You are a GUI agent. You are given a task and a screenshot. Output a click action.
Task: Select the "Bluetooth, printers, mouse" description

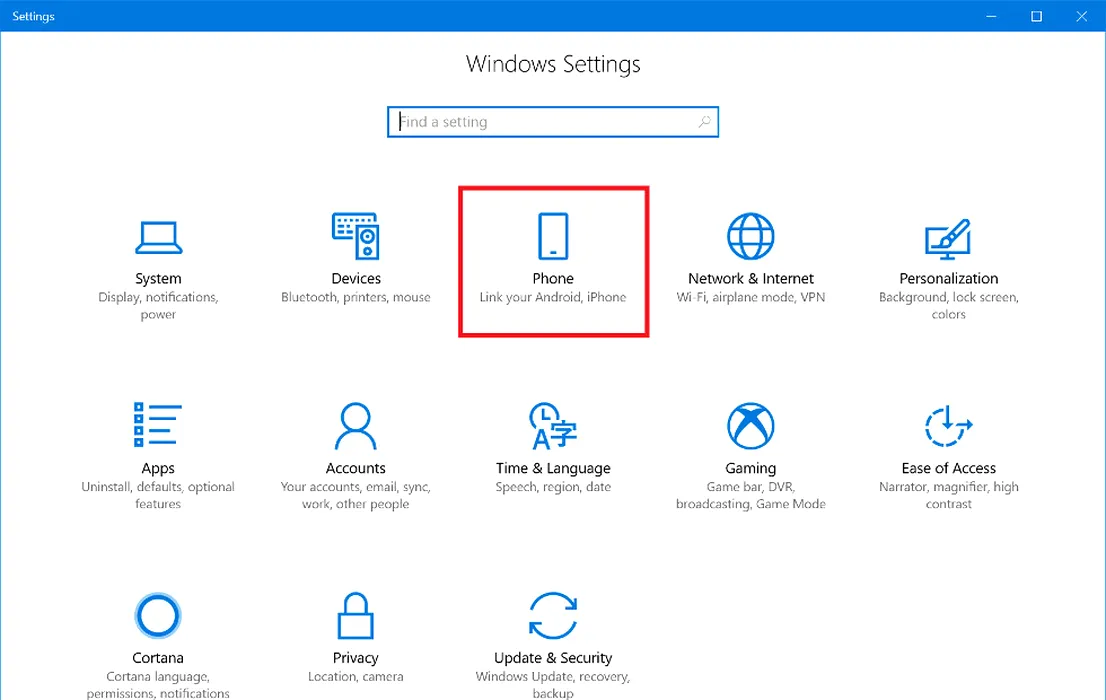pos(356,297)
